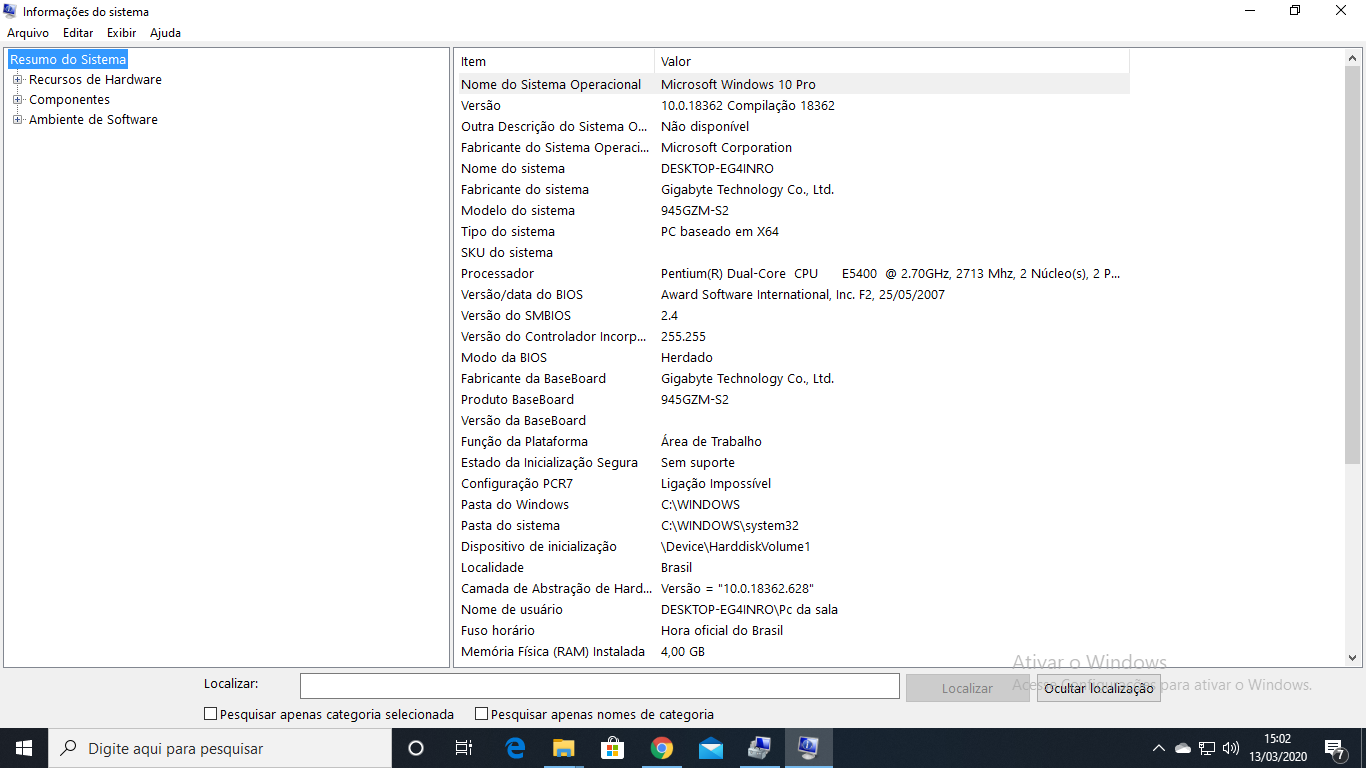
Task: Select Nome do sistema row
Action: pos(793,168)
